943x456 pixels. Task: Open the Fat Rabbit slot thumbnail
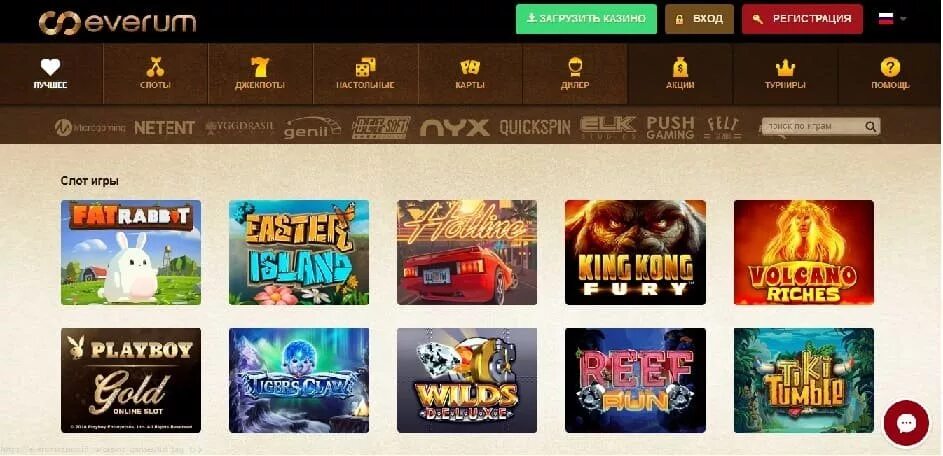click(x=131, y=252)
